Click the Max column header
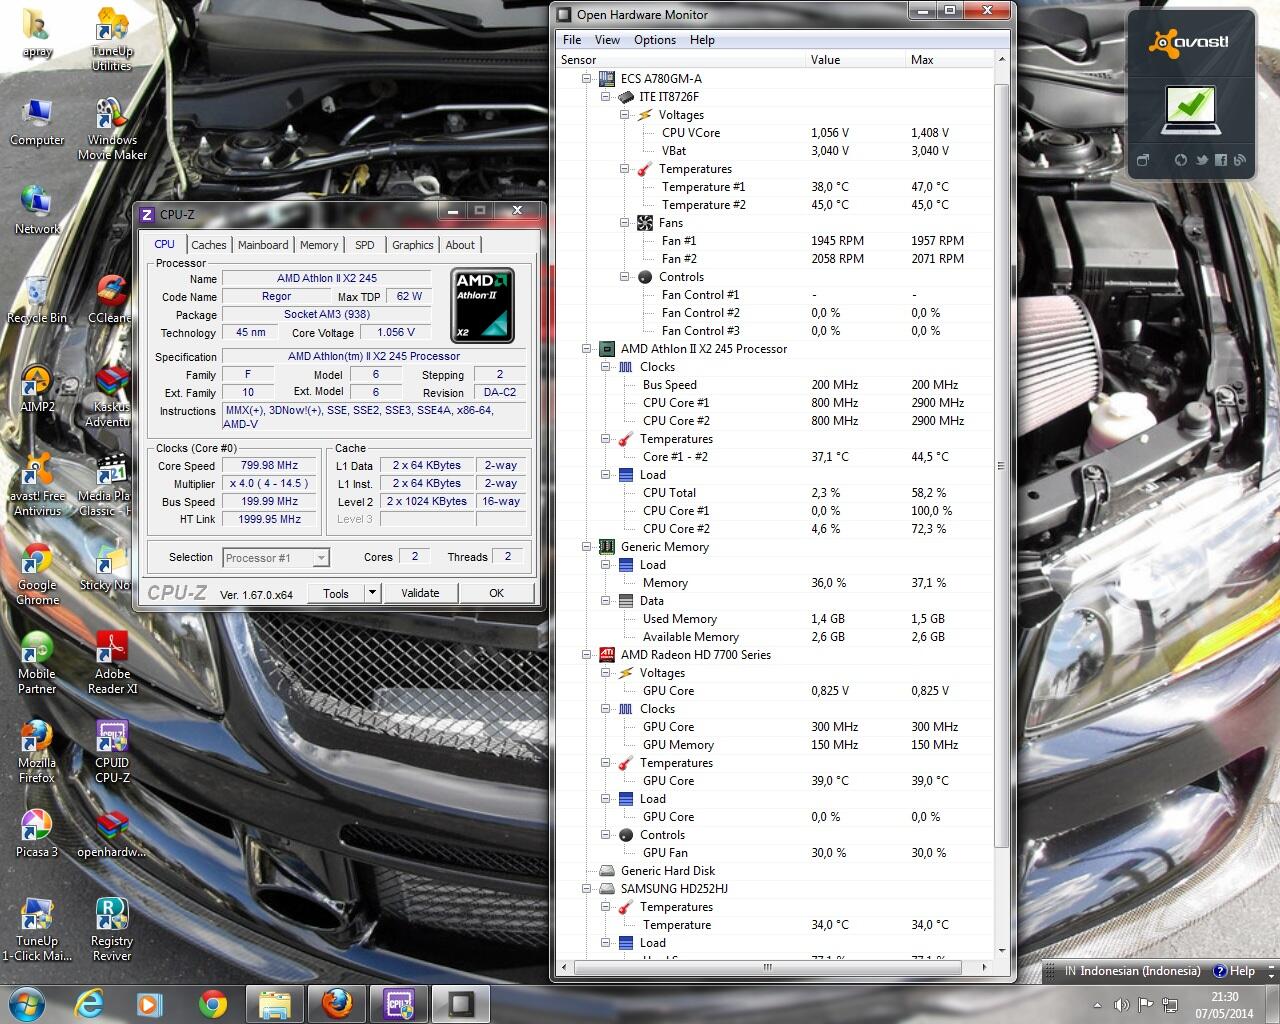 pos(949,60)
